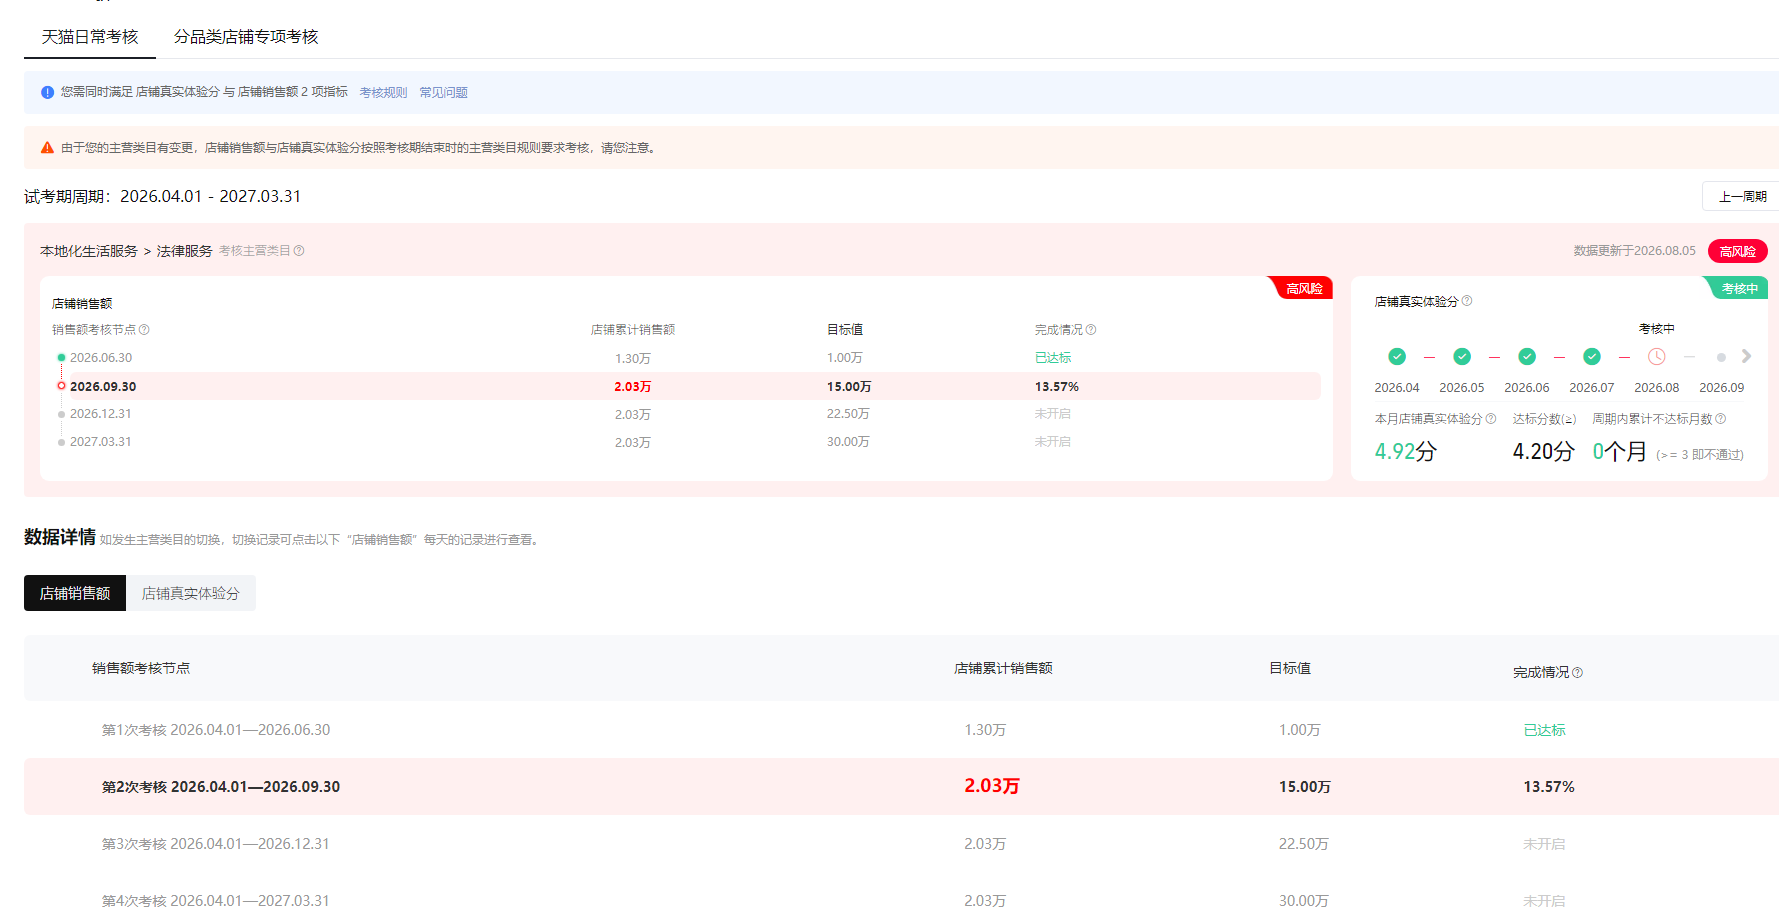This screenshot has width=1779, height=923.
Task: Click the 试考期周期 date range text
Action: coord(162,196)
